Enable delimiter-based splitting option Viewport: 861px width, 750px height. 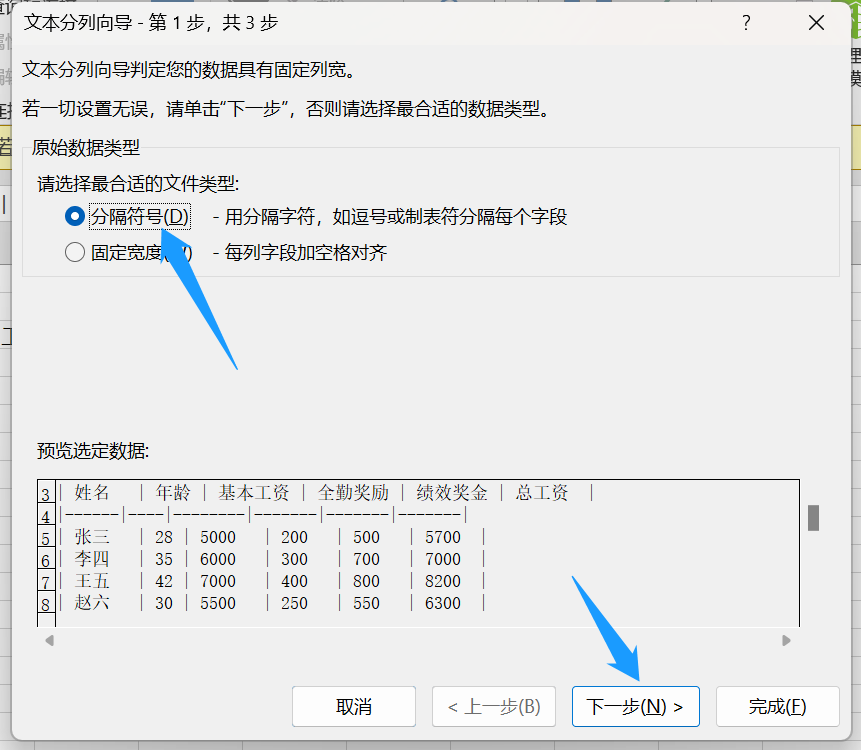point(75,217)
